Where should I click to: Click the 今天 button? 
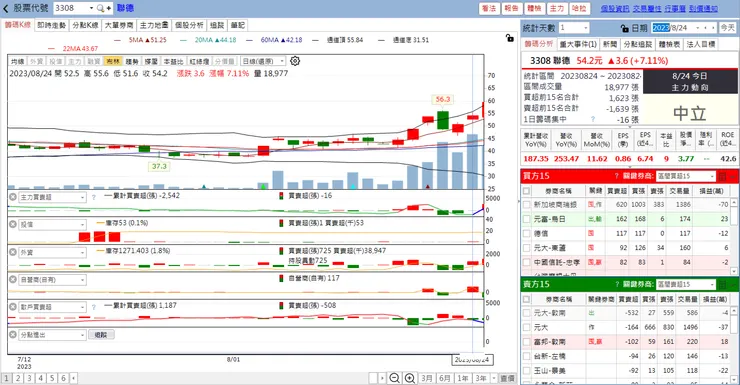727,28
